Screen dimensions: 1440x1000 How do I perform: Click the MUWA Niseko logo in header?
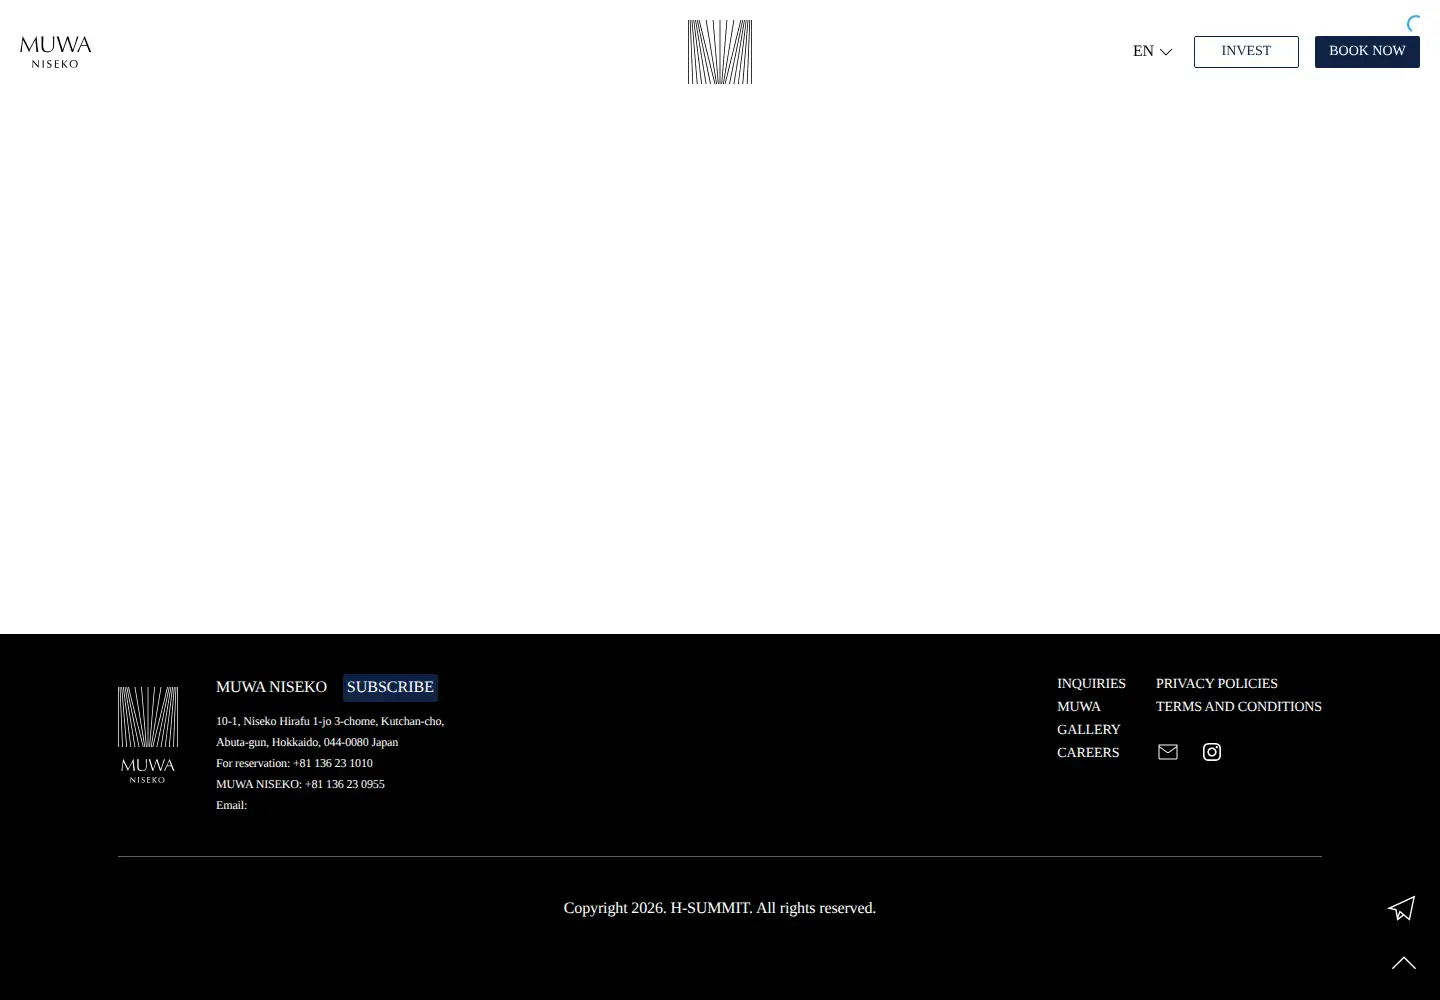[x=56, y=52]
